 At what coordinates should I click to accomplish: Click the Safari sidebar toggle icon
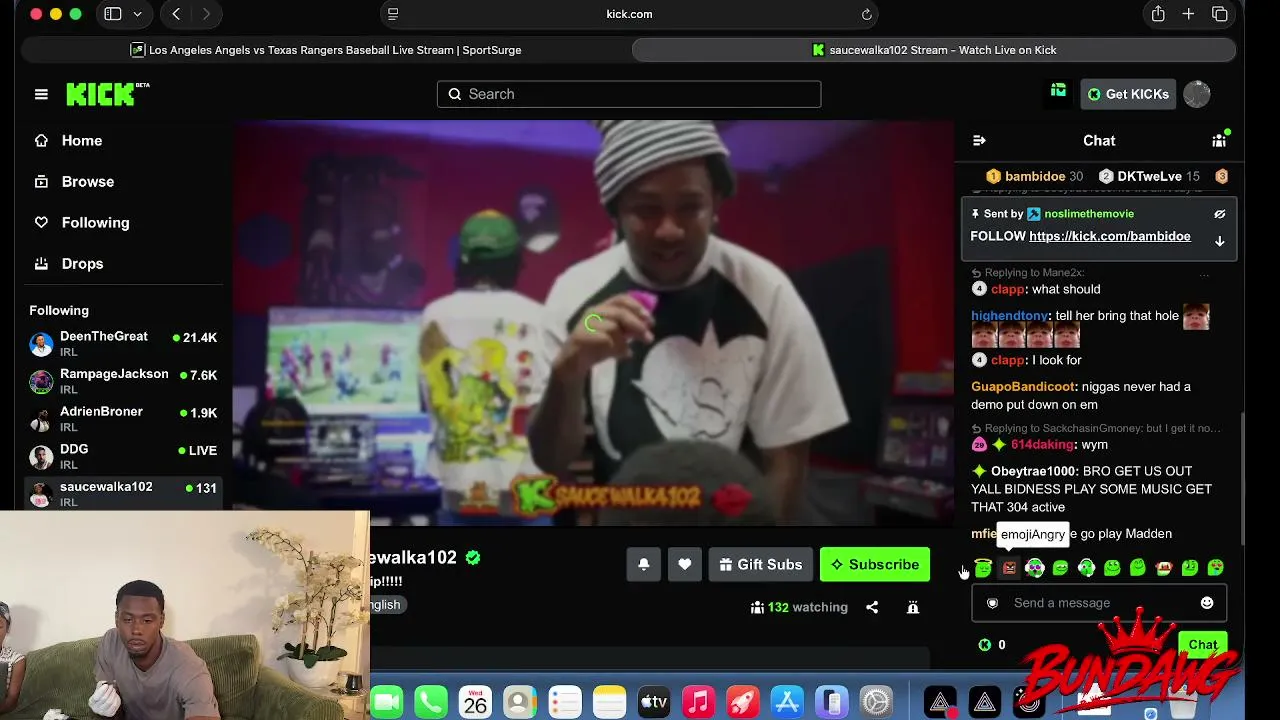pyautogui.click(x=113, y=14)
